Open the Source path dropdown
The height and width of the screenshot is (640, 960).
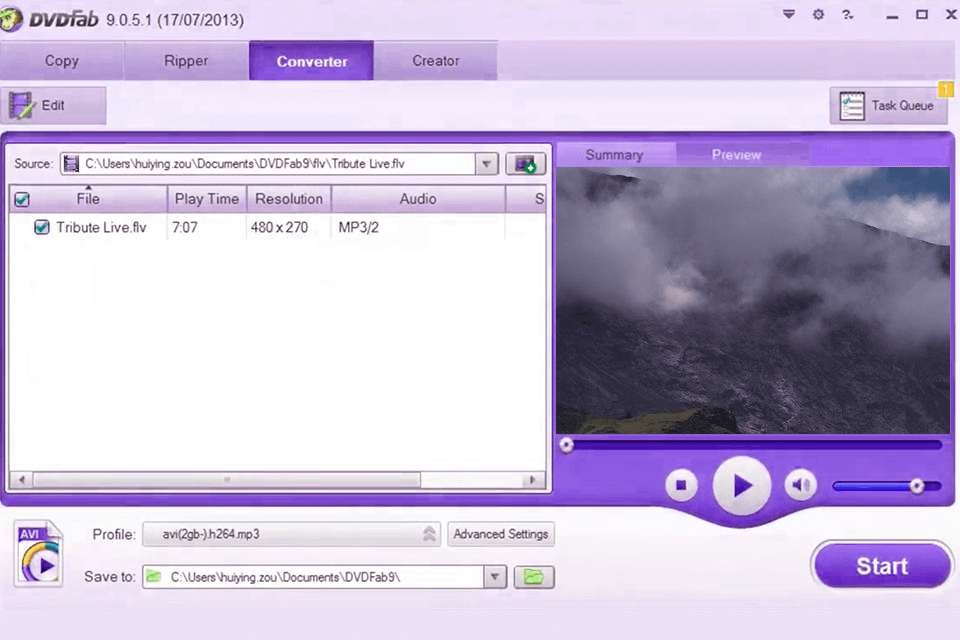(x=487, y=163)
